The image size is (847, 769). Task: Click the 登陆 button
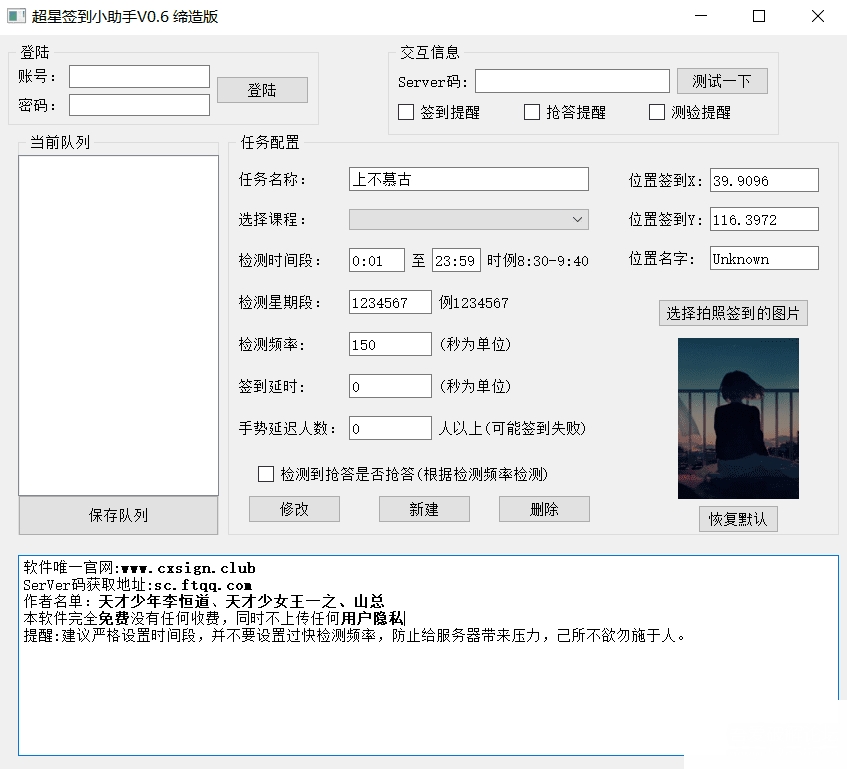click(x=261, y=89)
